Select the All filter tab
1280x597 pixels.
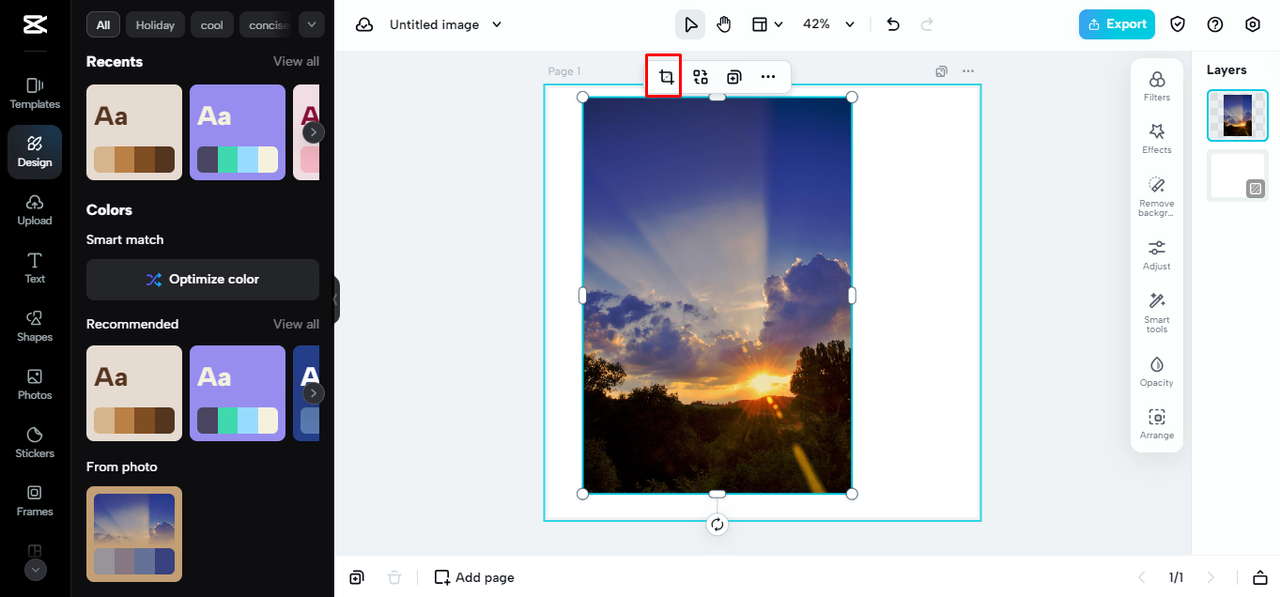(x=103, y=25)
